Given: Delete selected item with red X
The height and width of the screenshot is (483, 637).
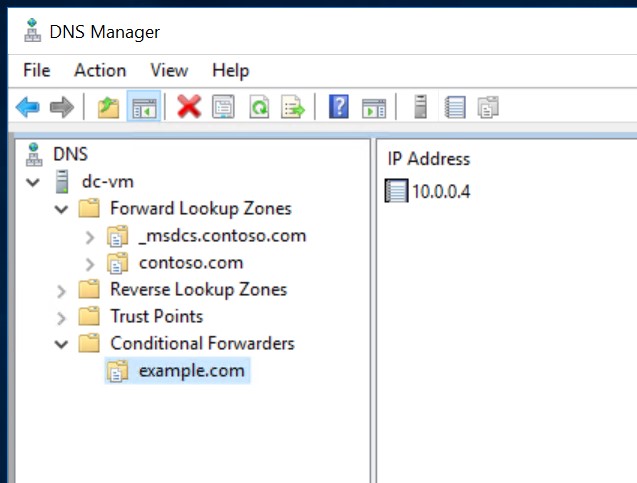Looking at the screenshot, I should pyautogui.click(x=189, y=106).
